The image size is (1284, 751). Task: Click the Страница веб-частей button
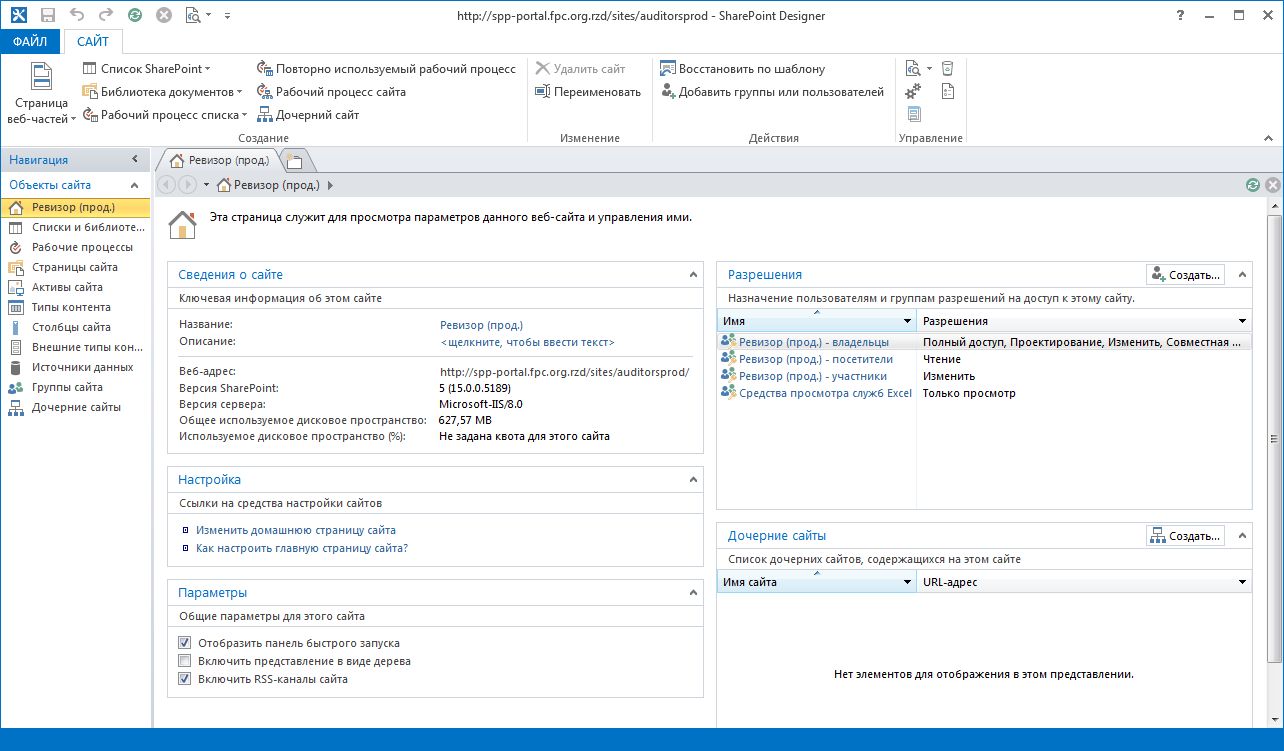[41, 94]
